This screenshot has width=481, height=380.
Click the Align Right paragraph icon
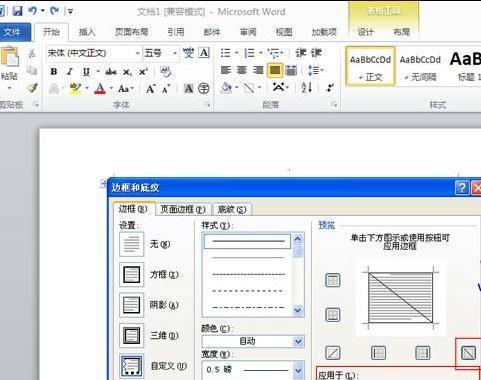tap(258, 70)
